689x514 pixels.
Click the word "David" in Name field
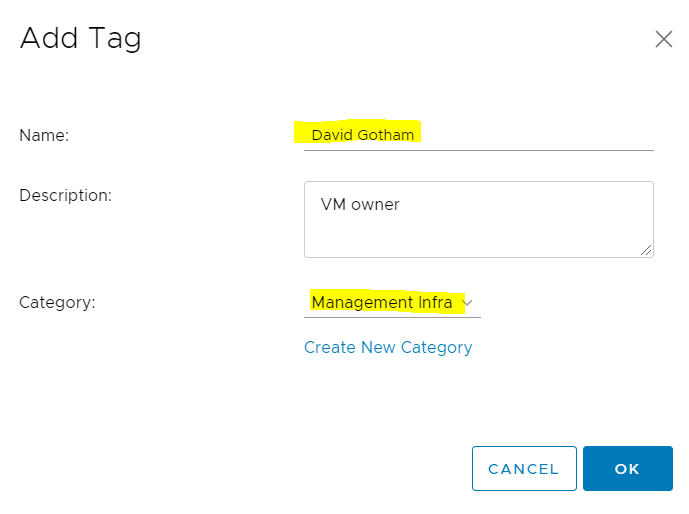[x=332, y=134]
